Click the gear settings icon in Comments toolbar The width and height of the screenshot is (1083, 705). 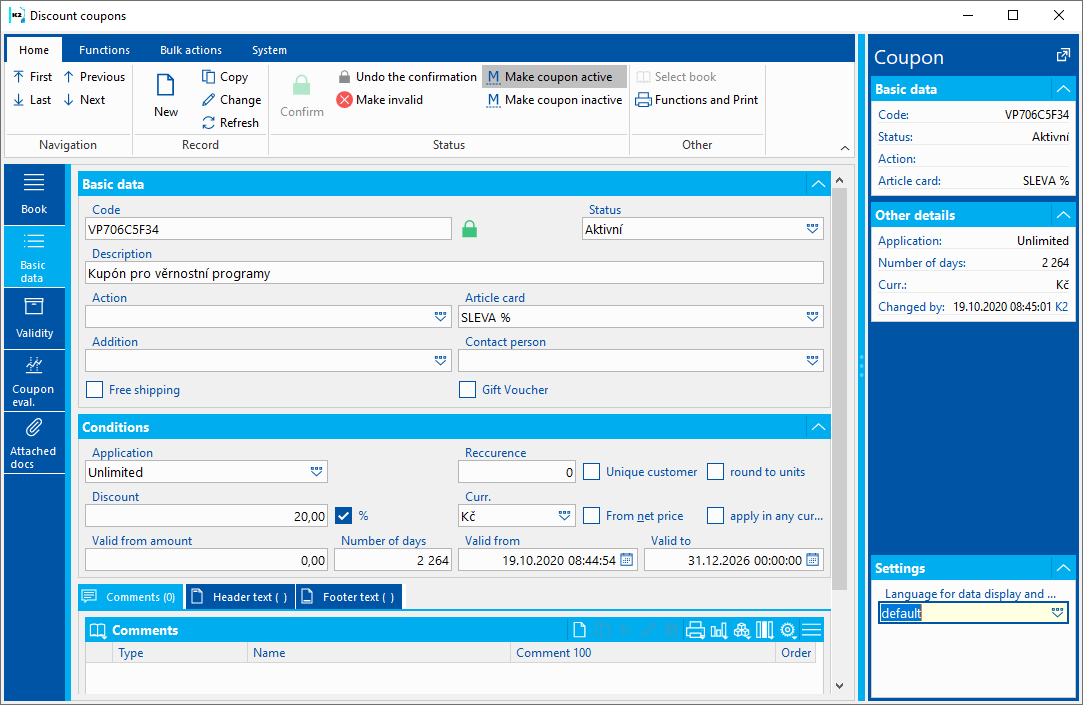[x=788, y=630]
